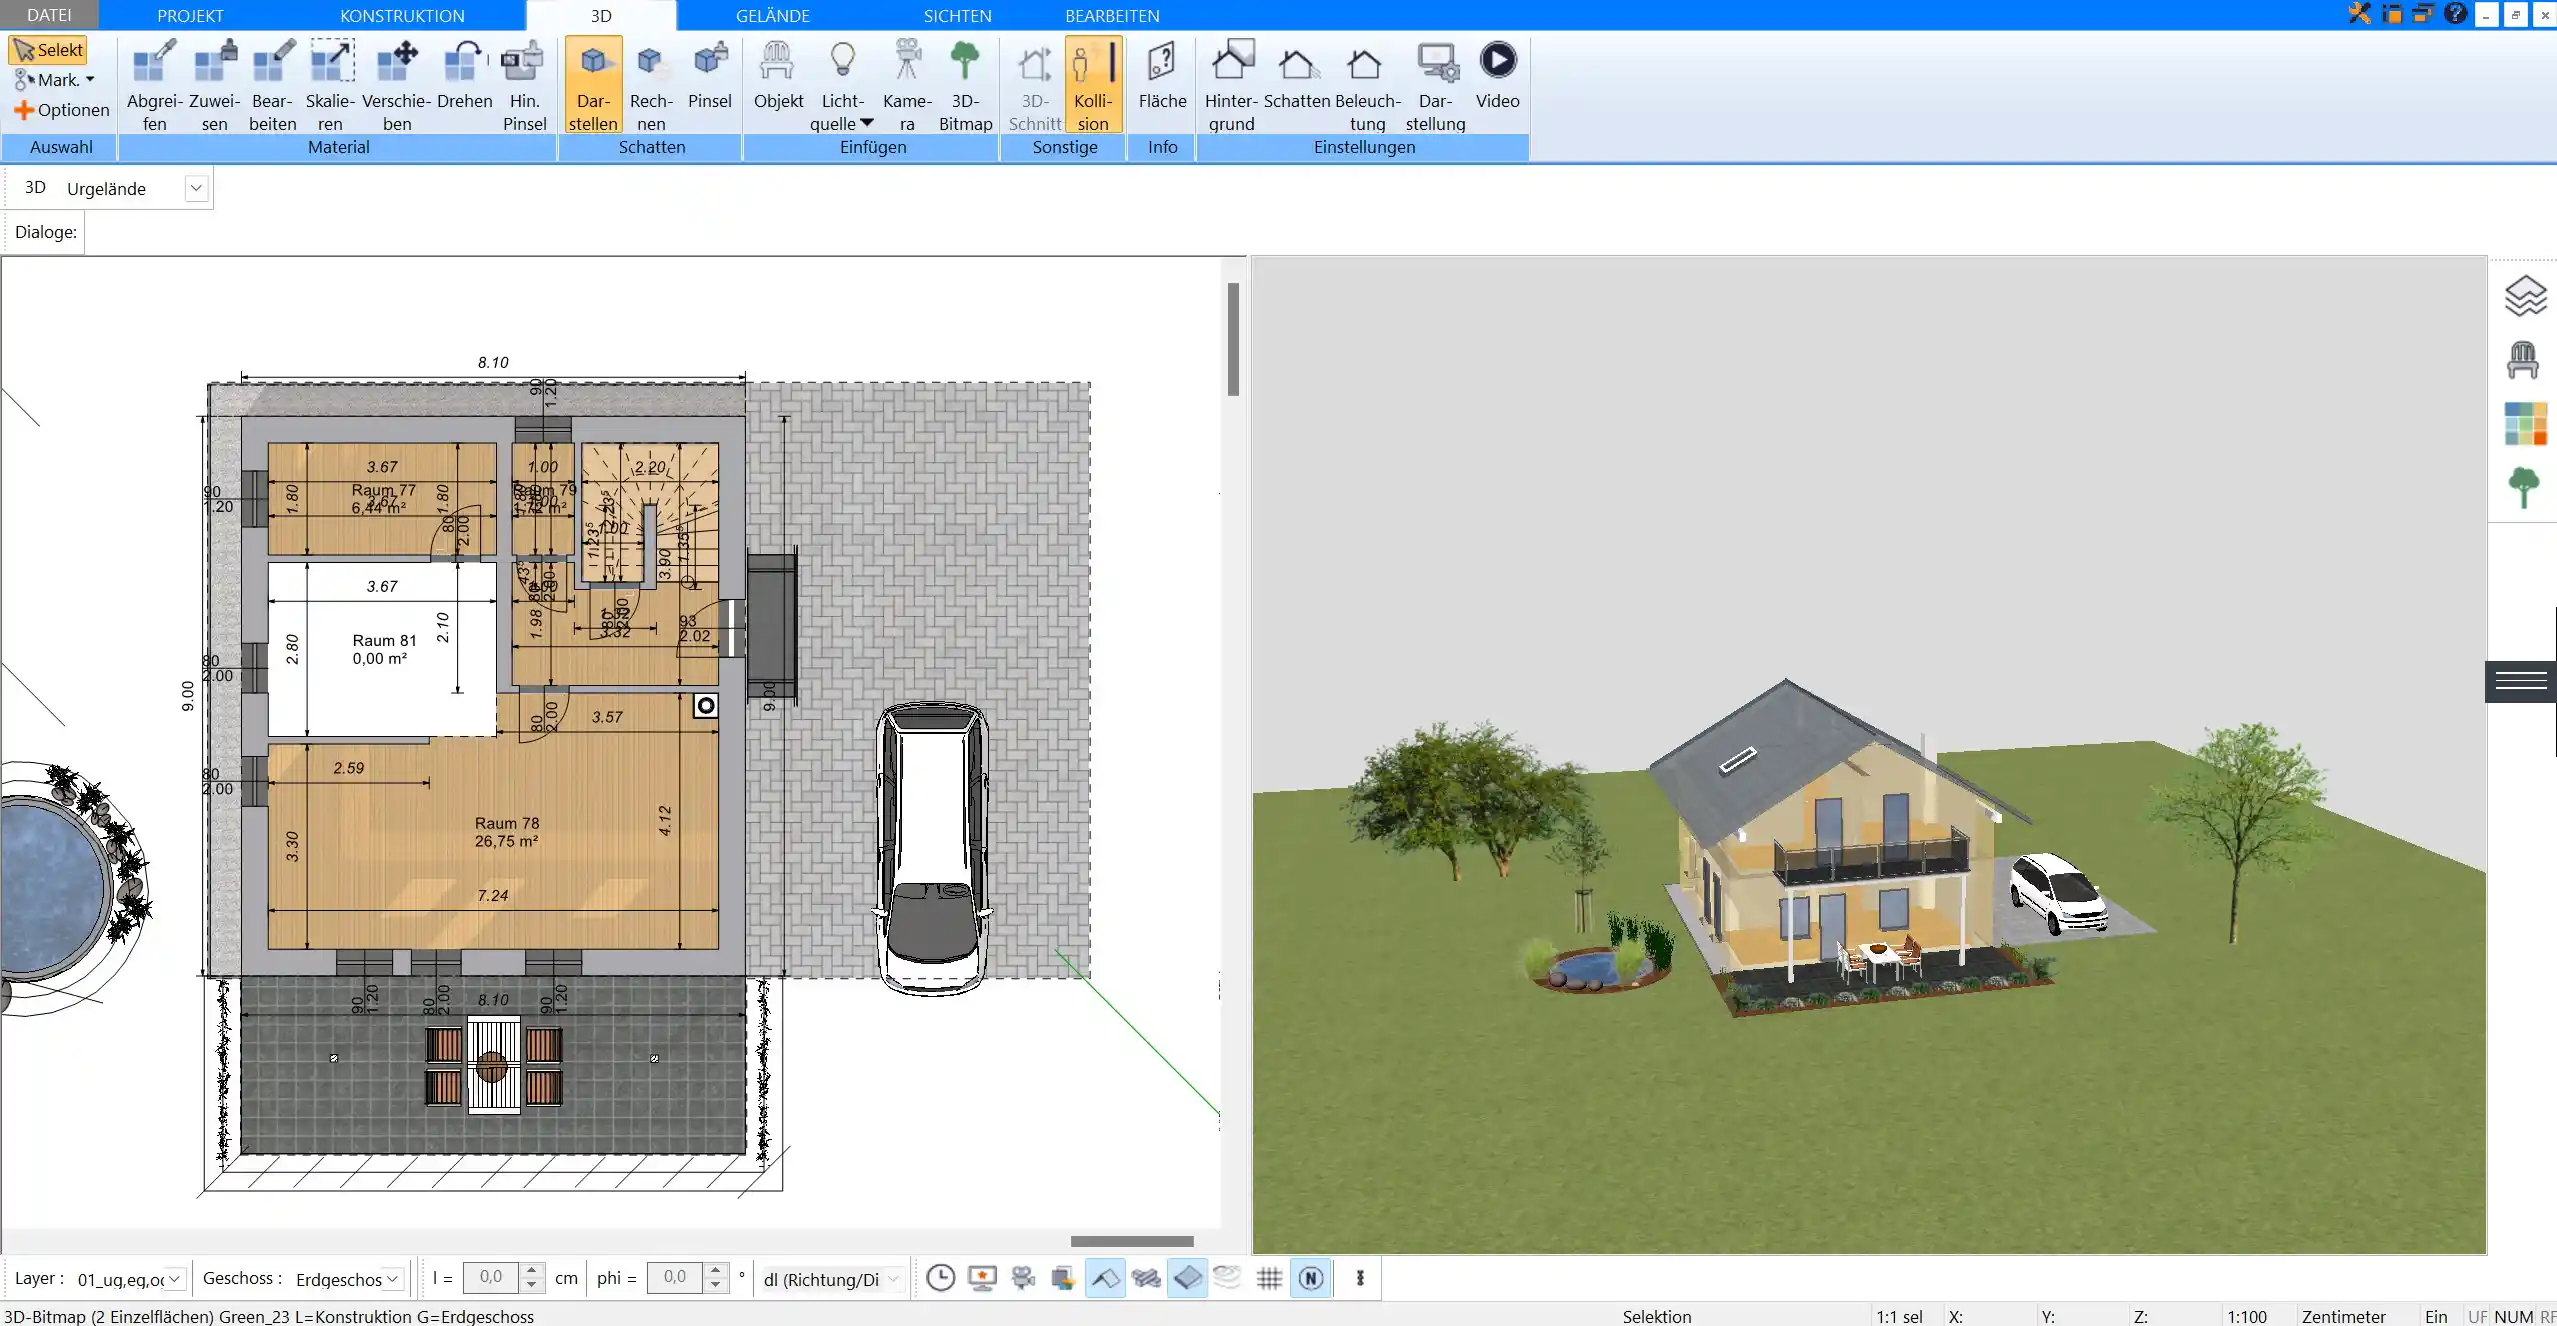Toggle the floor slab visibility button
Screen dimensions: 2557x1326
coord(1187,1278)
